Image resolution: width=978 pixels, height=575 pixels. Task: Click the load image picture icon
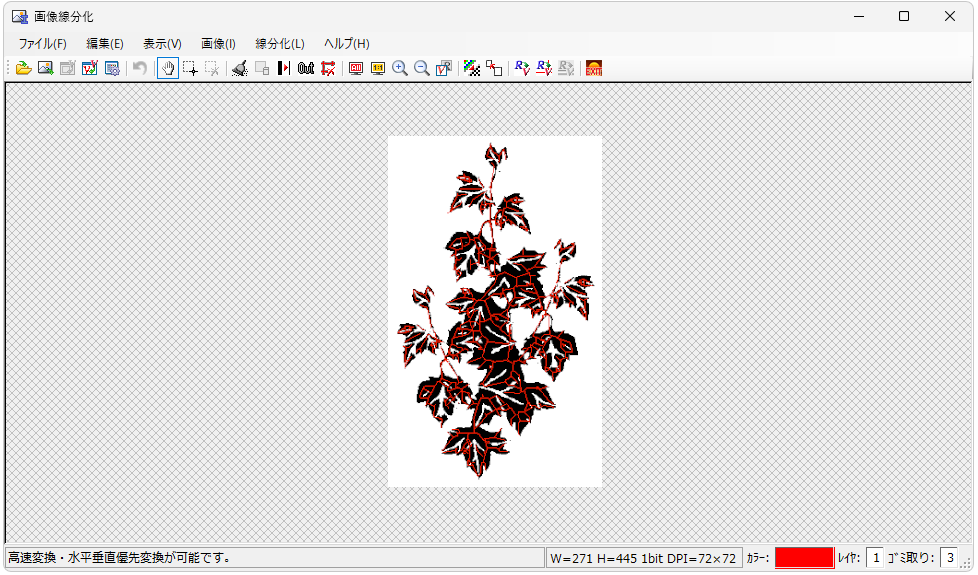pos(46,68)
